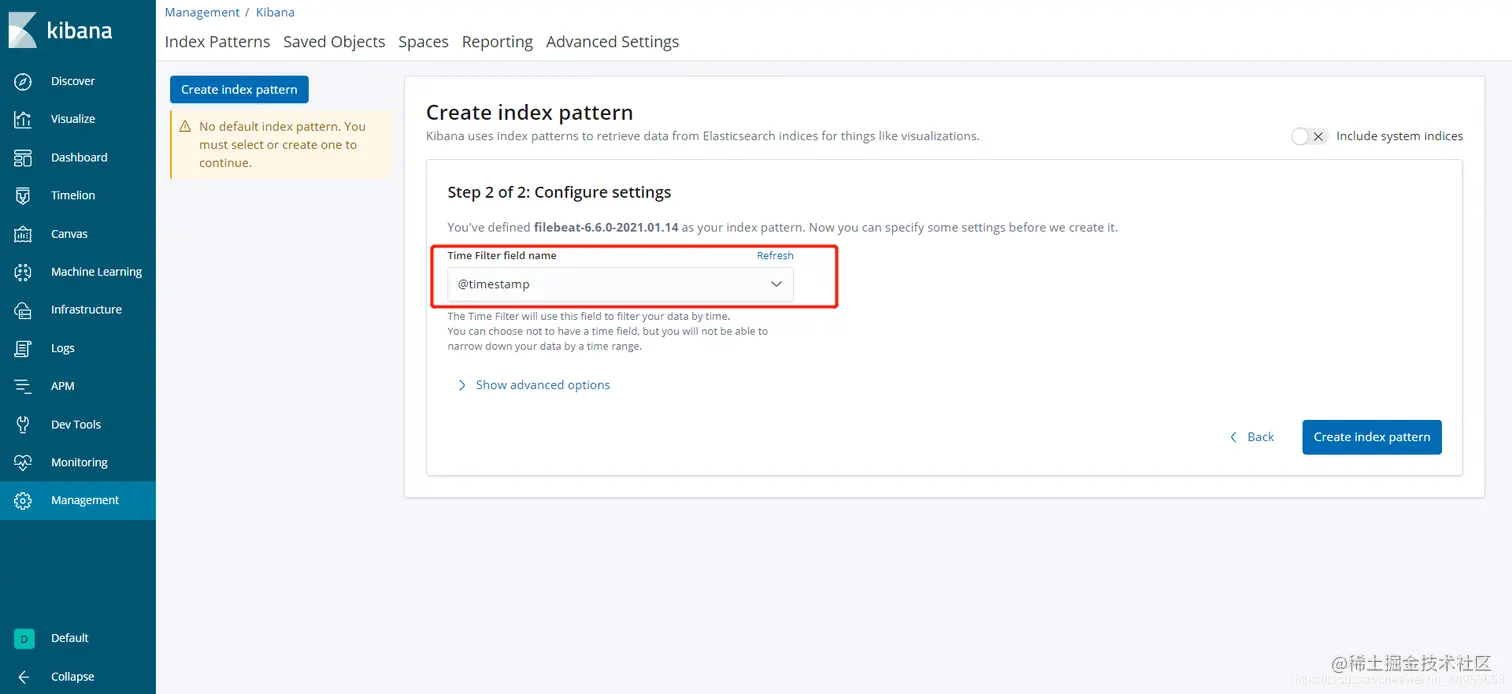Click the Default space label
The height and width of the screenshot is (694, 1512).
coord(70,638)
